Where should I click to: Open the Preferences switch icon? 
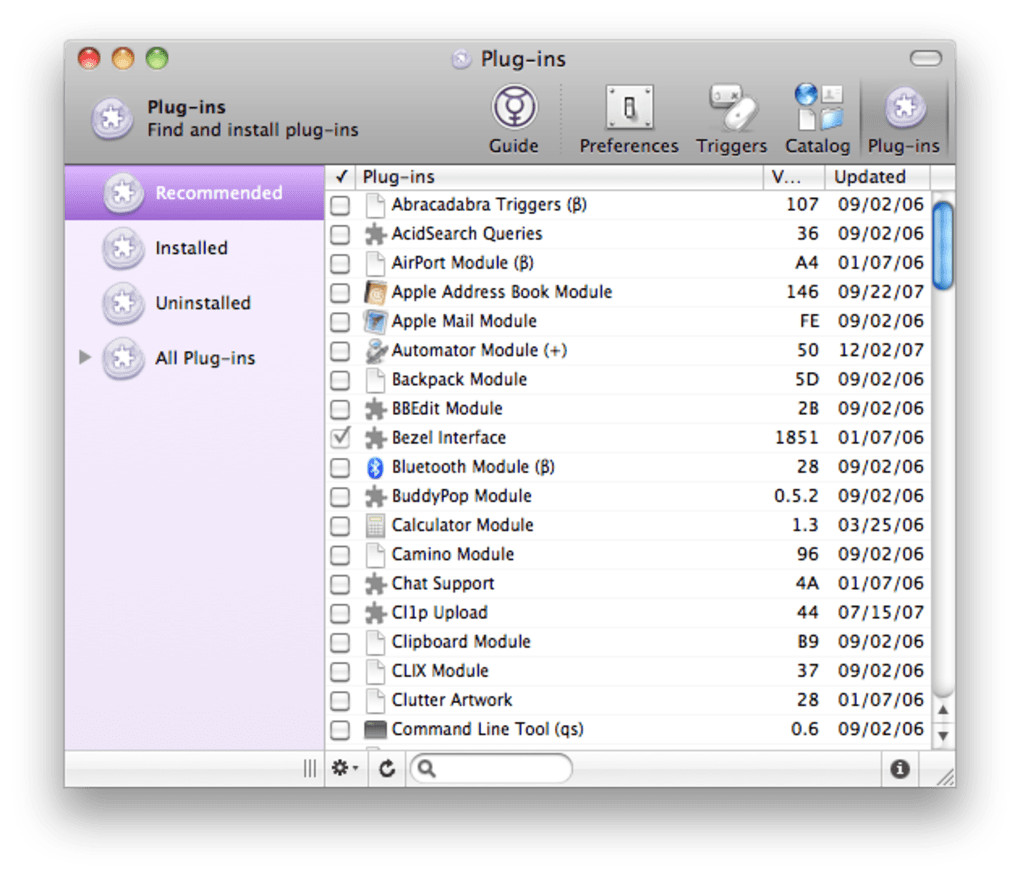629,107
